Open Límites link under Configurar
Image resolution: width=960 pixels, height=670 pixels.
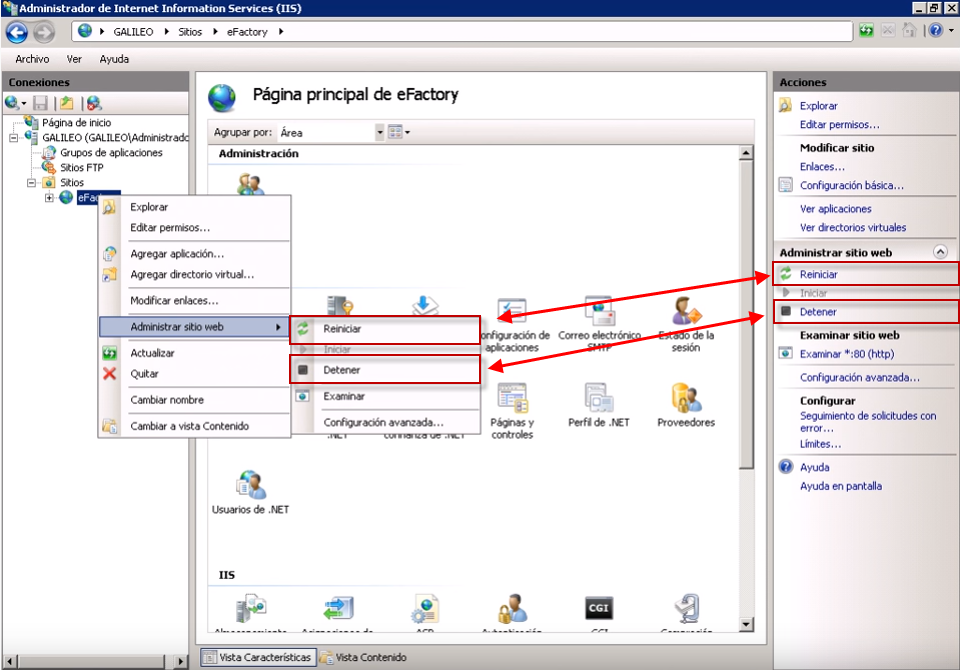(x=820, y=444)
